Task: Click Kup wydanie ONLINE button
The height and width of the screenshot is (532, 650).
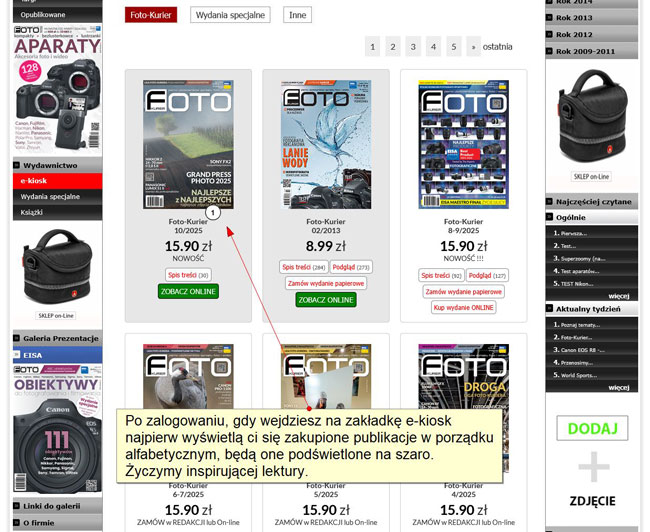Action: tap(463, 307)
